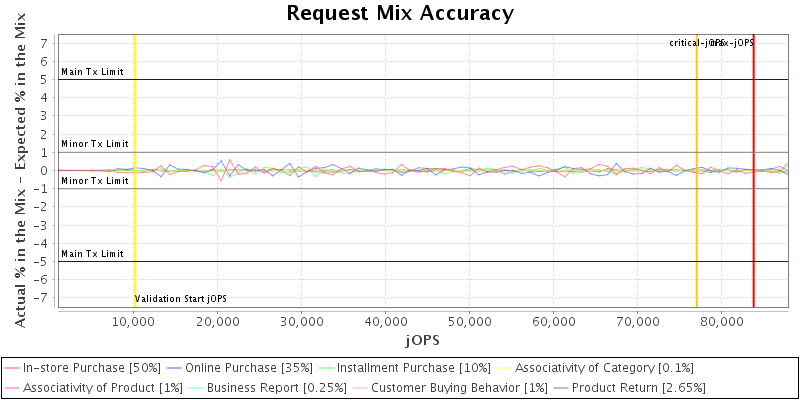Click the Request Mix Accuracy chart title

[400, 13]
